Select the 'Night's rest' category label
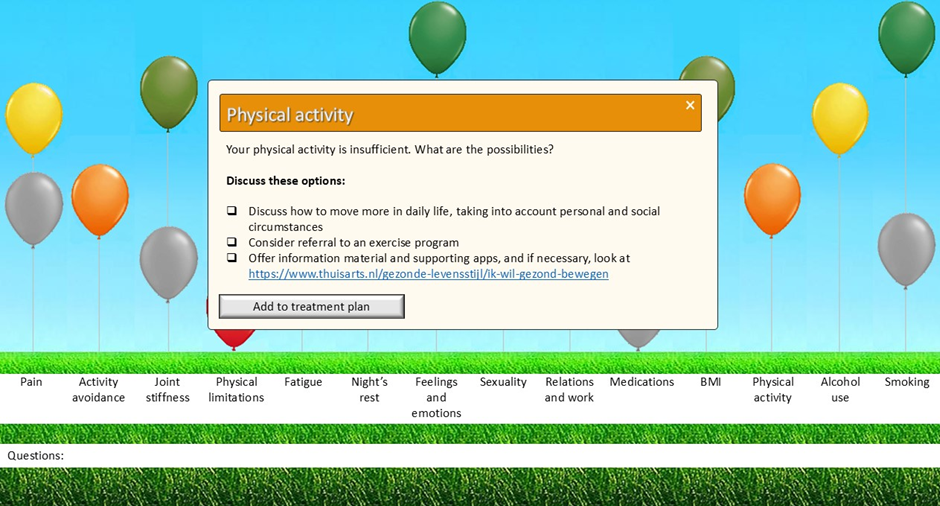The height and width of the screenshot is (506, 940). 369,390
